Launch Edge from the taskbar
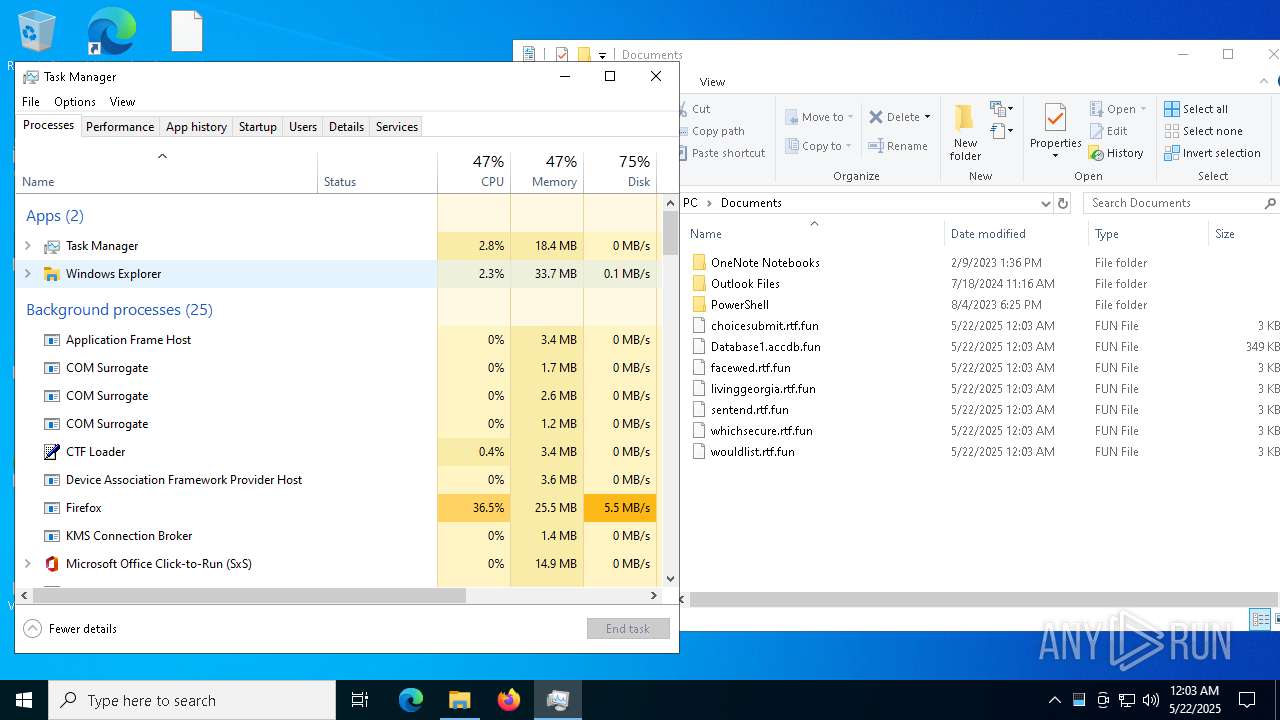Image resolution: width=1280 pixels, height=720 pixels. click(x=411, y=700)
